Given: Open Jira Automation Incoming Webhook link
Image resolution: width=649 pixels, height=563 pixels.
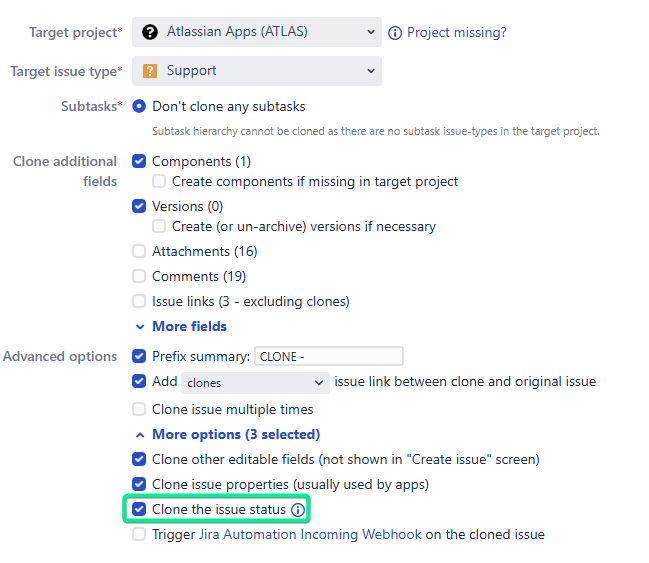Looking at the screenshot, I should coord(310,534).
